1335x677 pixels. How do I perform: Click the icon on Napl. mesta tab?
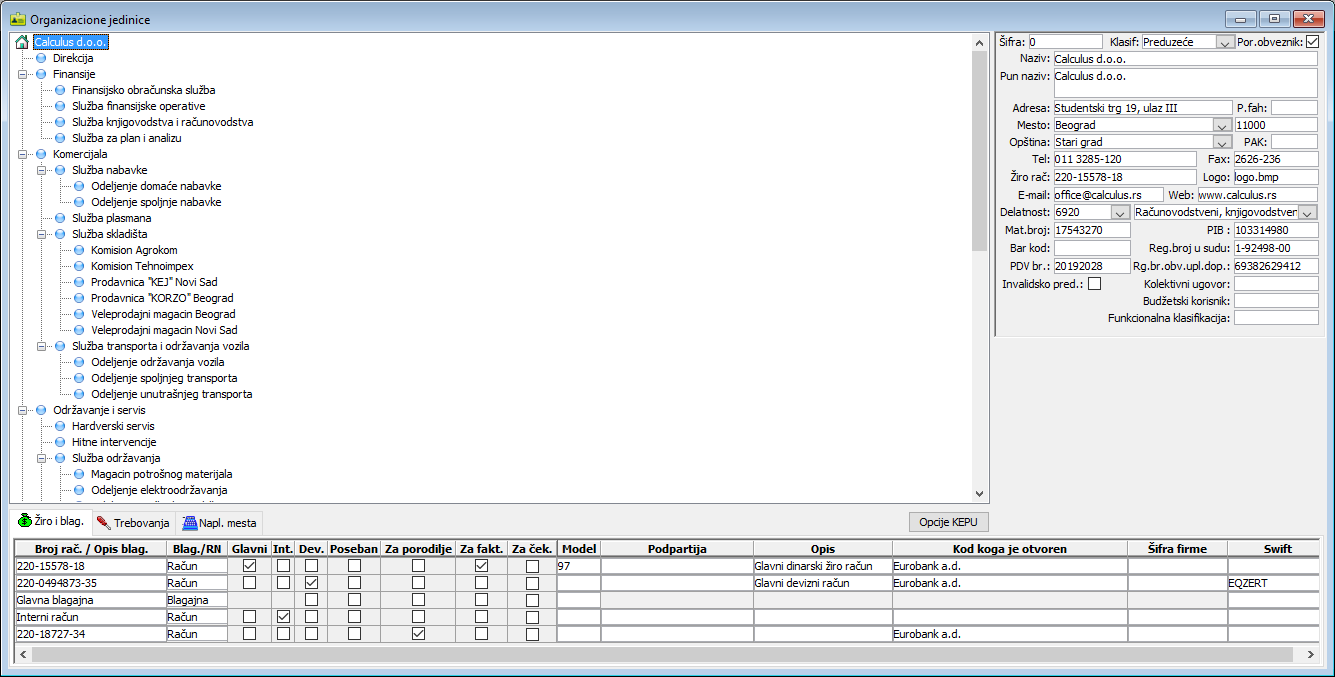coord(188,522)
